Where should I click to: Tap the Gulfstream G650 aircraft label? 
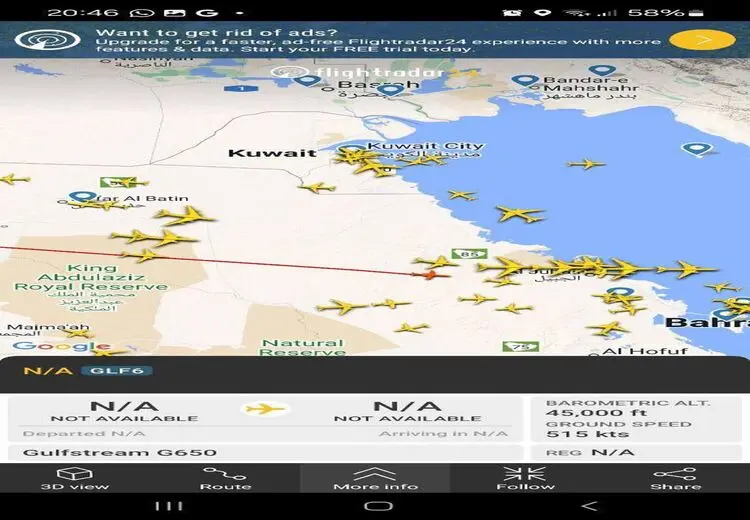[120, 453]
